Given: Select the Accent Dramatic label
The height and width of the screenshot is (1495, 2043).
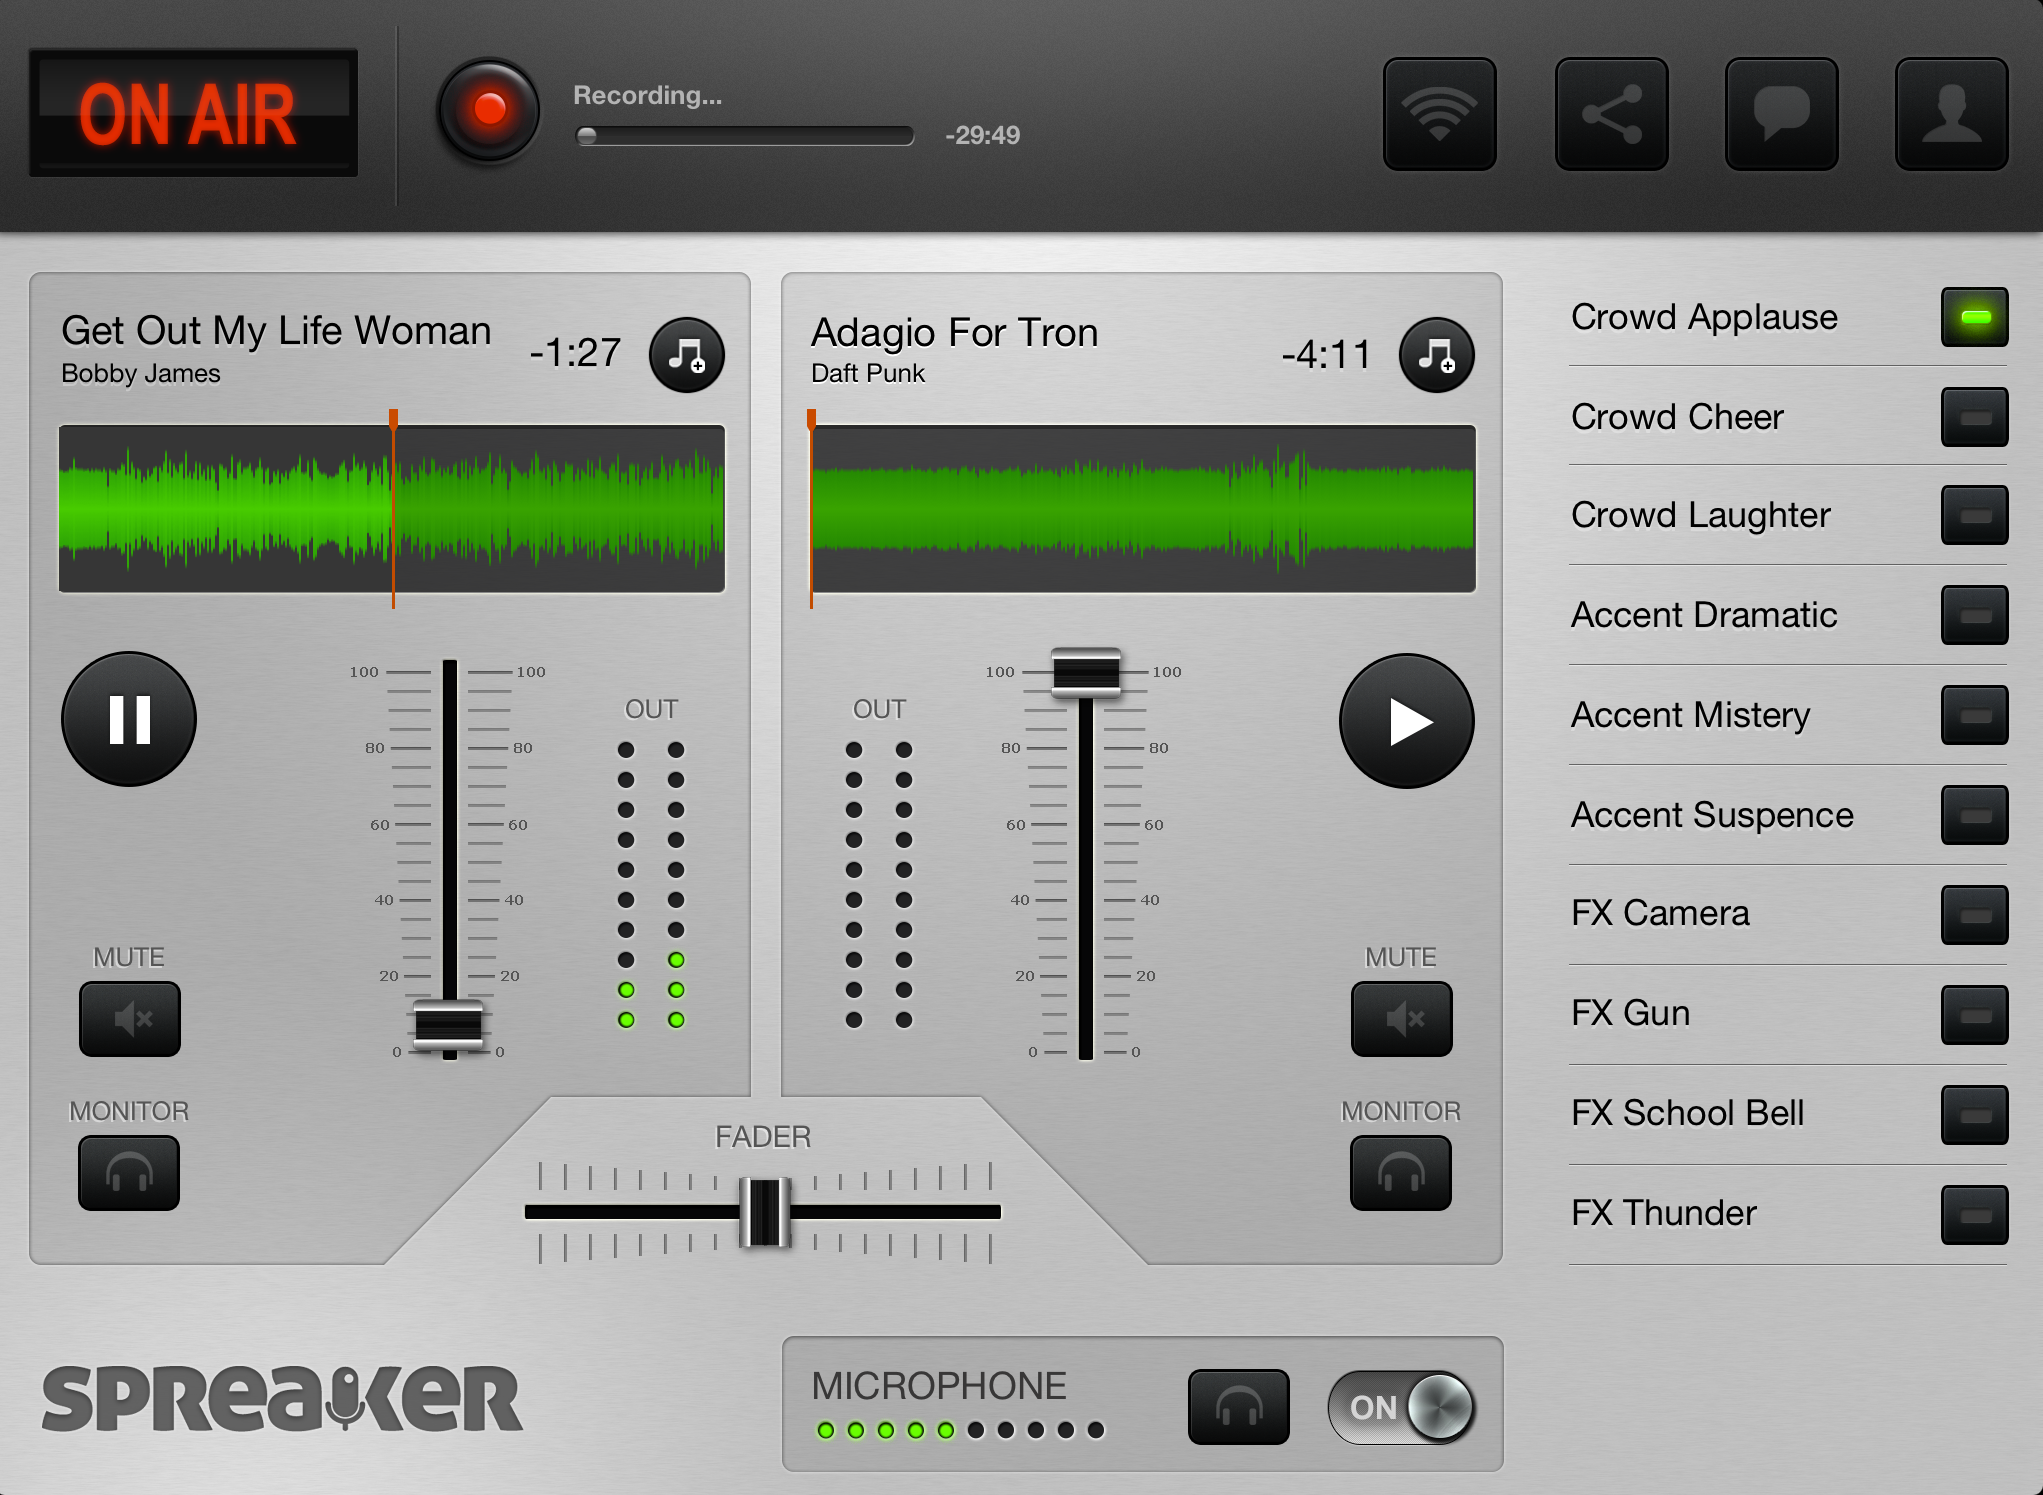Looking at the screenshot, I should coord(1704,615).
